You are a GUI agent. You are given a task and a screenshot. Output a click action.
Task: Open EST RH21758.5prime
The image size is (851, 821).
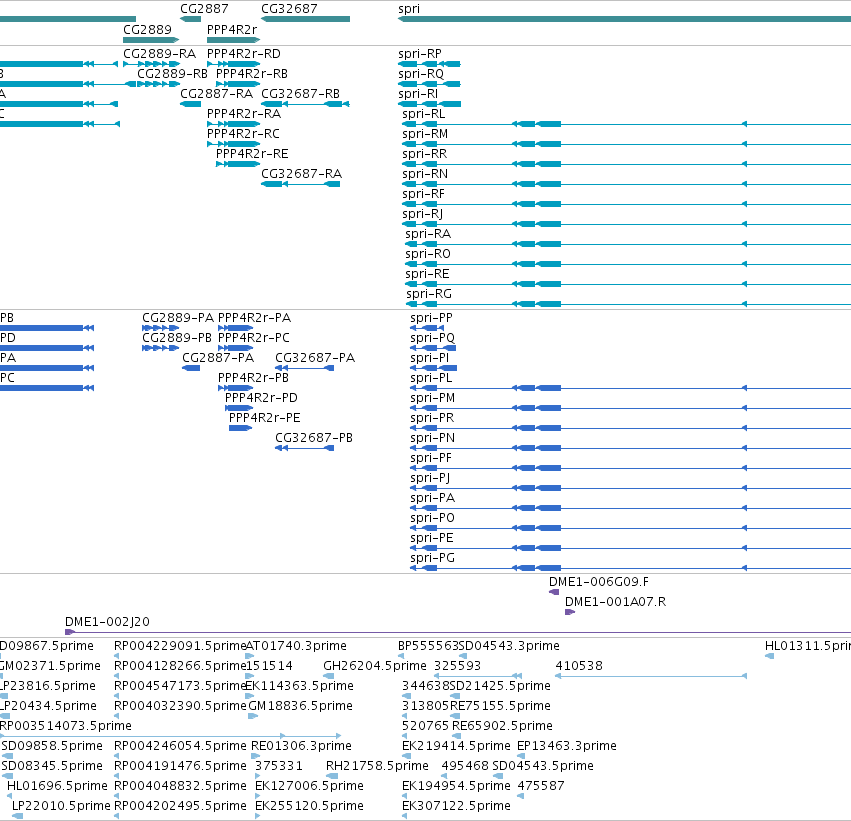click(377, 767)
